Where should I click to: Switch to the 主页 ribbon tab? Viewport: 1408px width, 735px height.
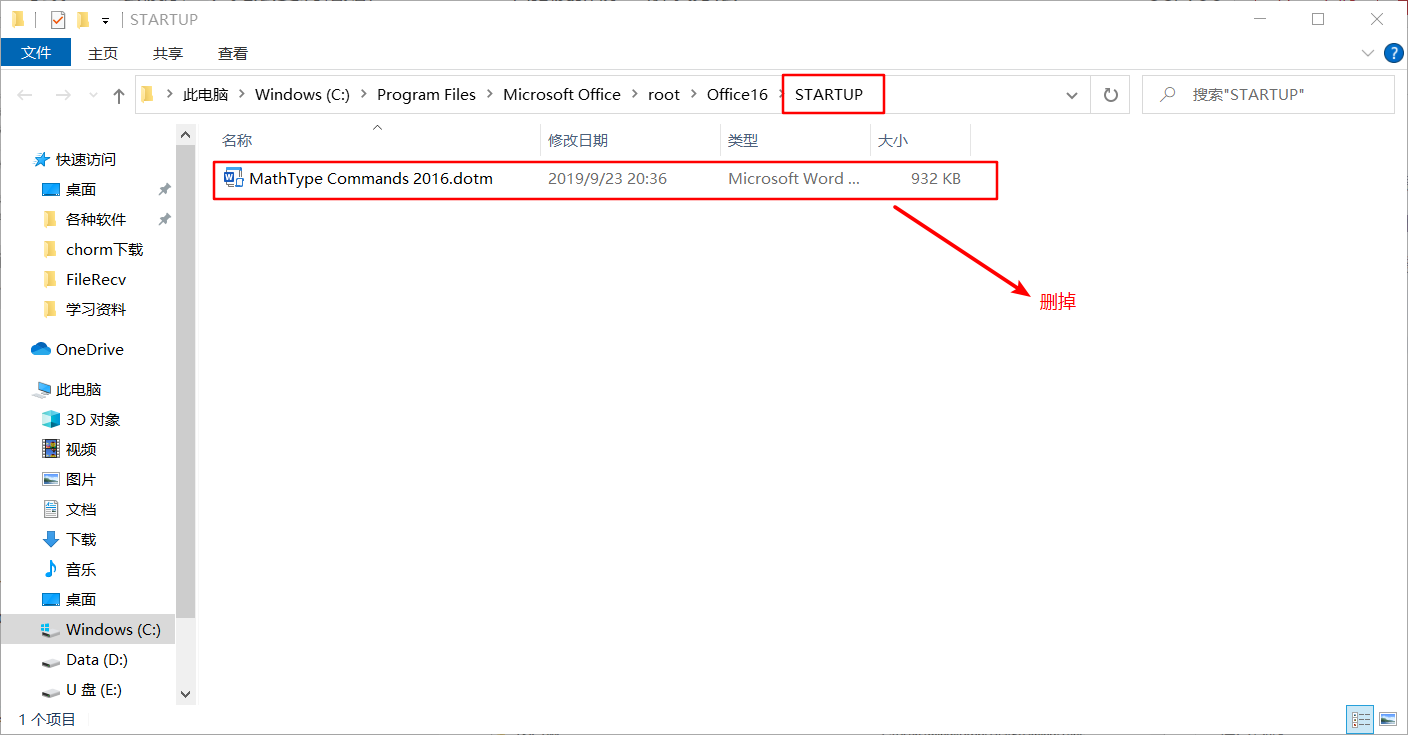(103, 53)
